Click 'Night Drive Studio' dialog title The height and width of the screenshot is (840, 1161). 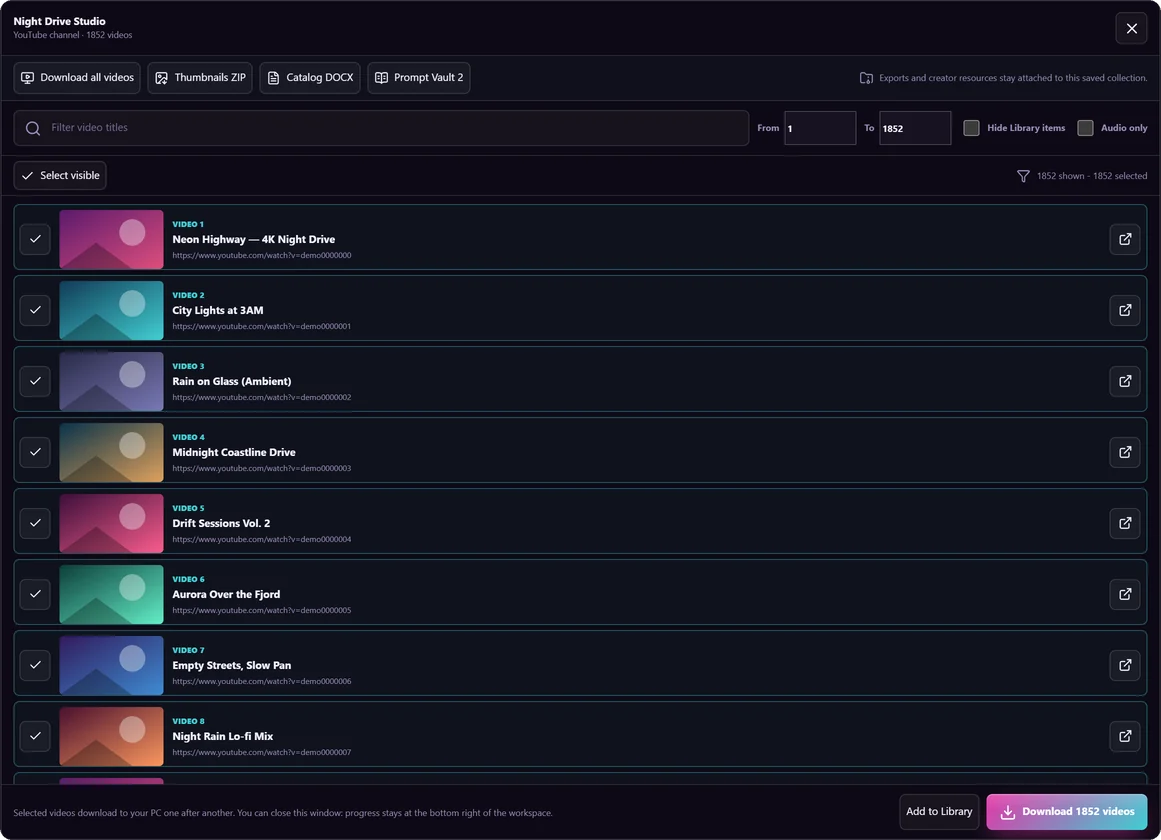coord(59,21)
